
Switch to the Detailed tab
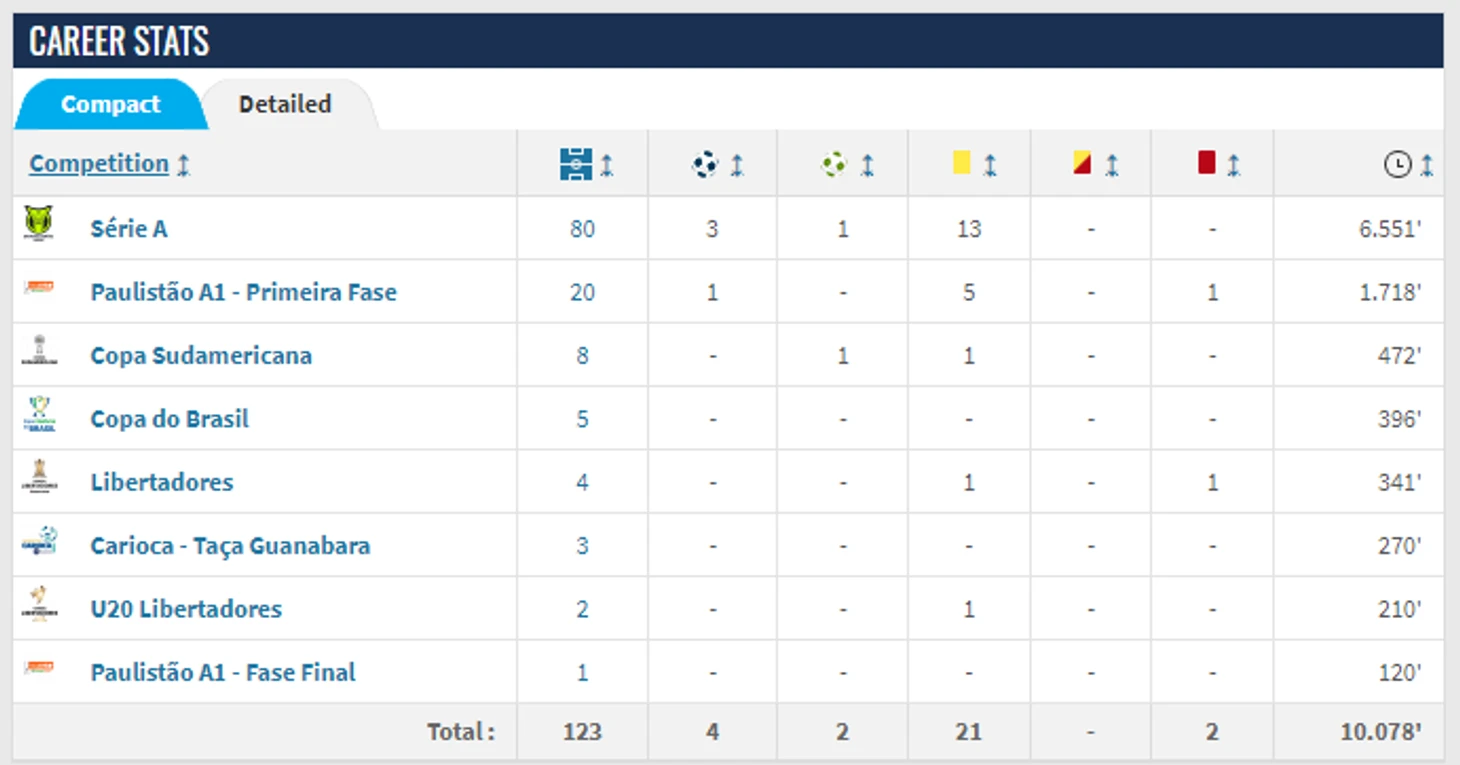285,104
